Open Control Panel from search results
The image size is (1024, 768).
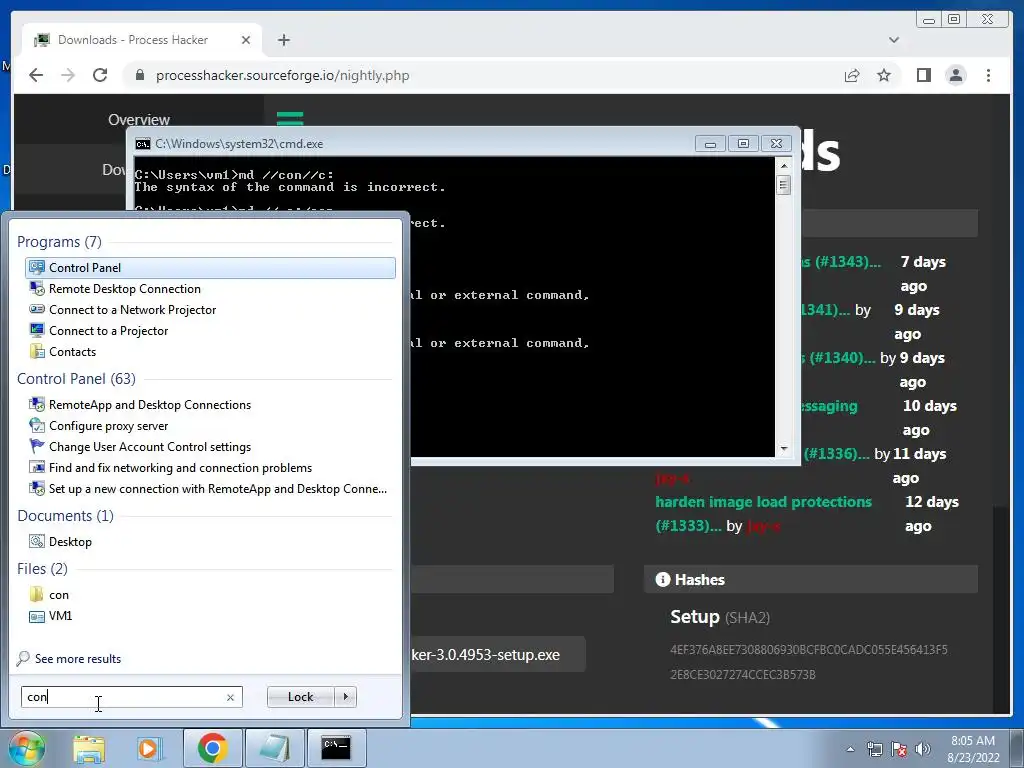210,268
